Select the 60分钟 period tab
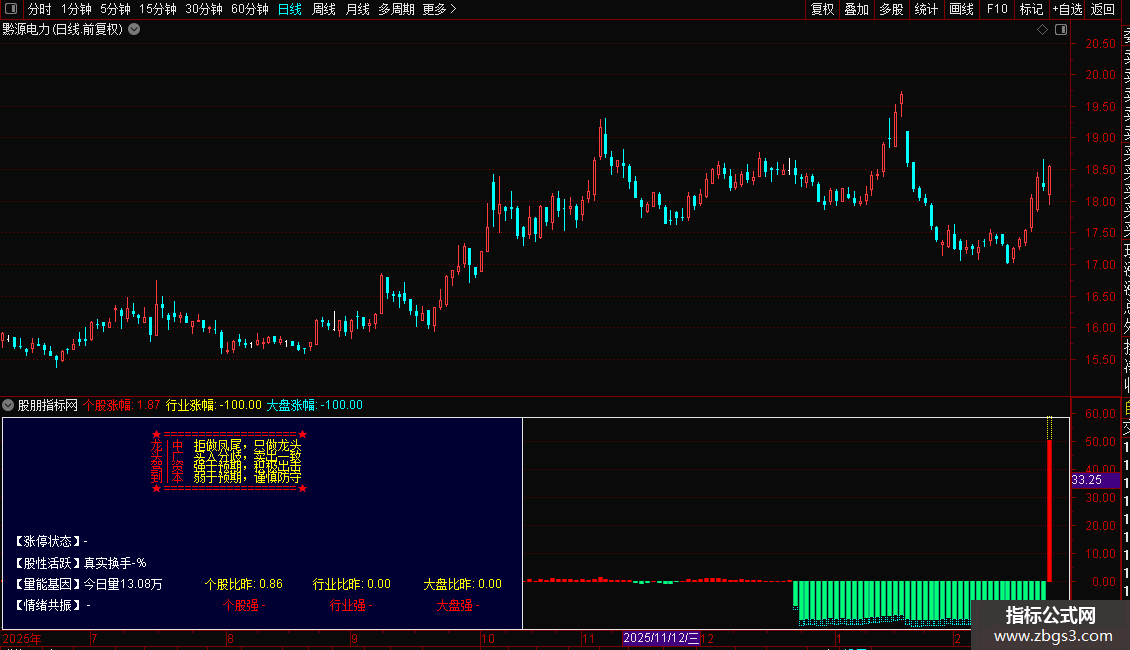Screen dimensions: 1130x650 (x=250, y=9)
